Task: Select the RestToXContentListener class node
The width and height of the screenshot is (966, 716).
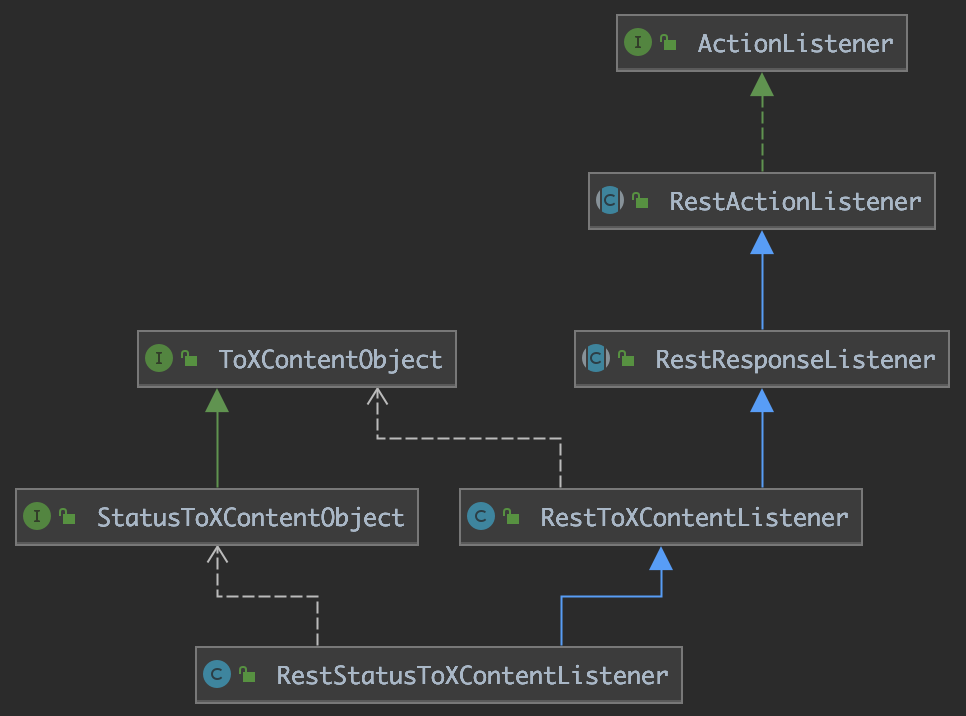Action: click(661, 517)
